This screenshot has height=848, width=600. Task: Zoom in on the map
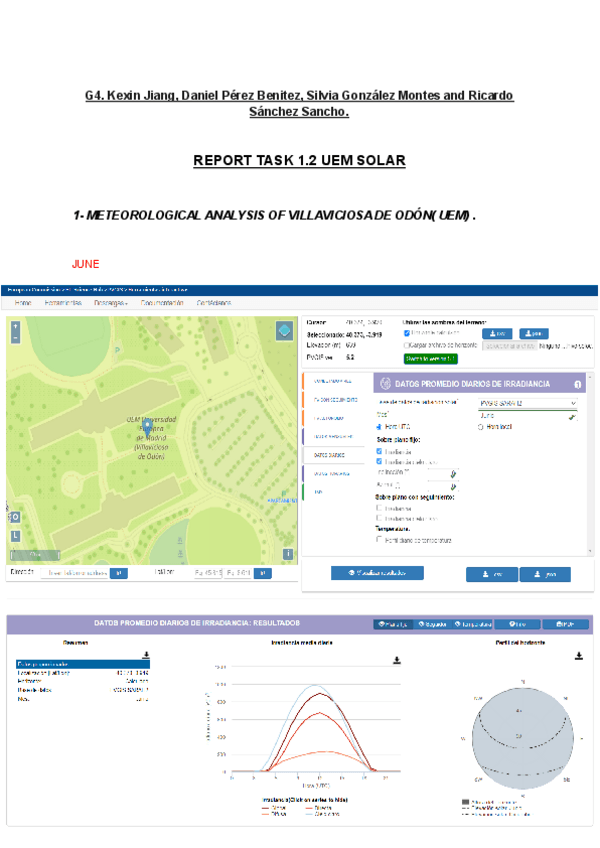[x=16, y=326]
